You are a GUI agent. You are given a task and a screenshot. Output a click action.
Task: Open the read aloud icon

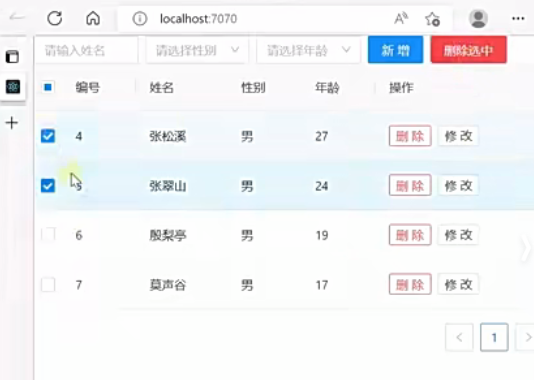point(401,18)
